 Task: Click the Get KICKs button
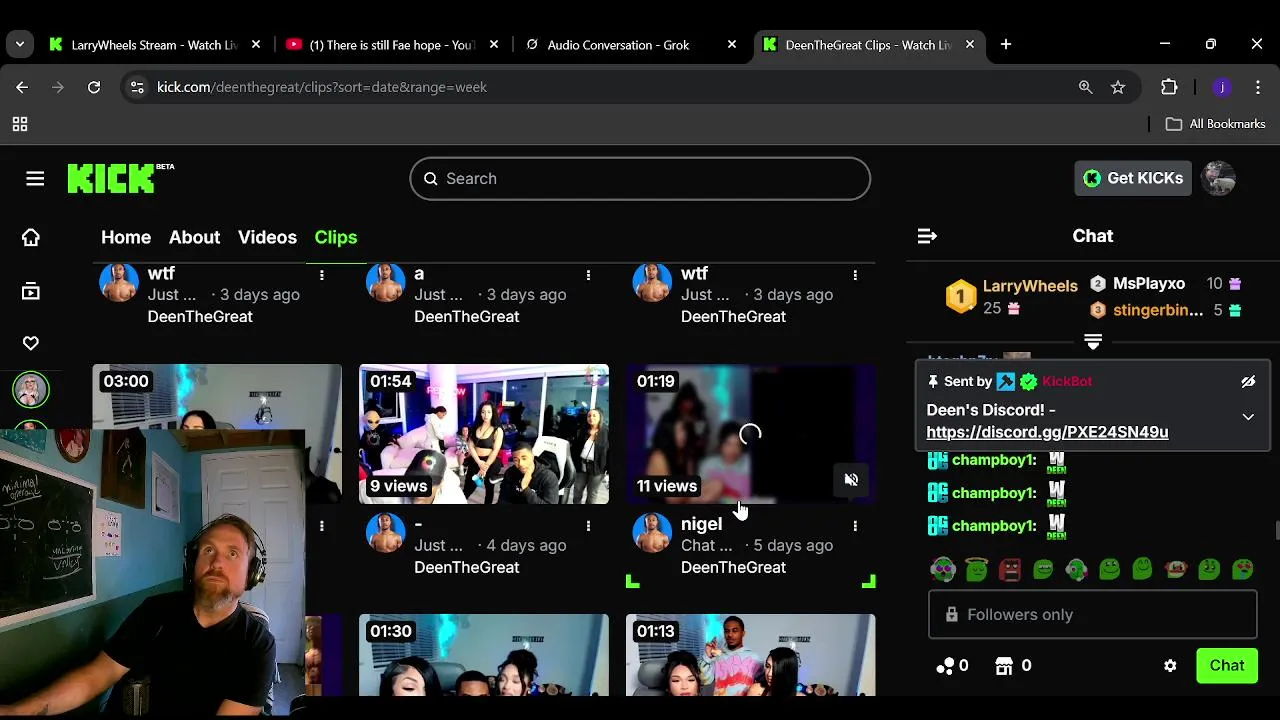pos(1132,178)
